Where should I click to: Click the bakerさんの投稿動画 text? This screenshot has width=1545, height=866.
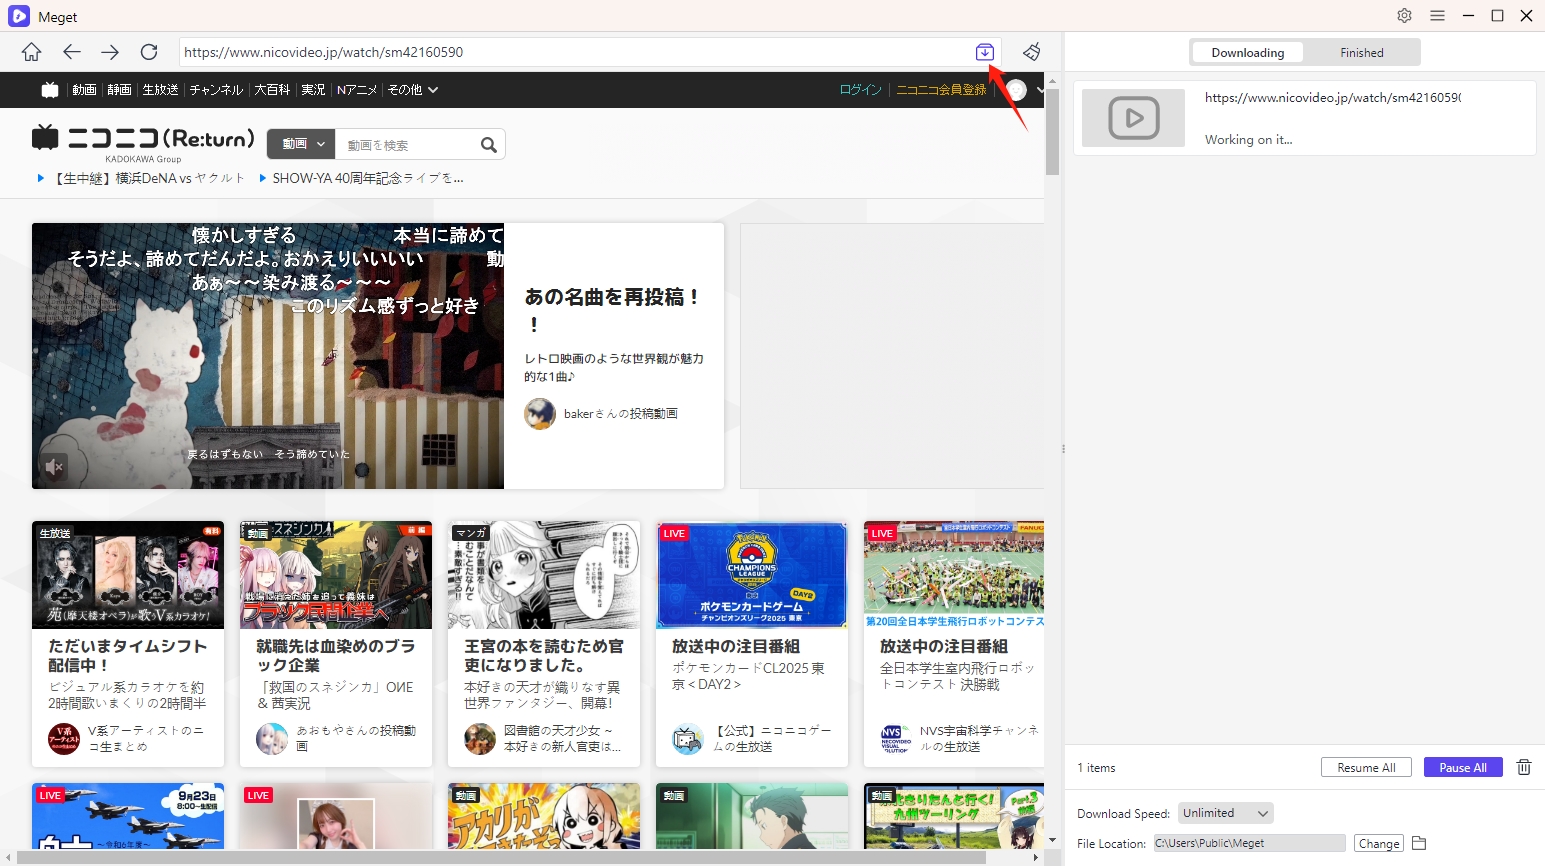(x=621, y=414)
